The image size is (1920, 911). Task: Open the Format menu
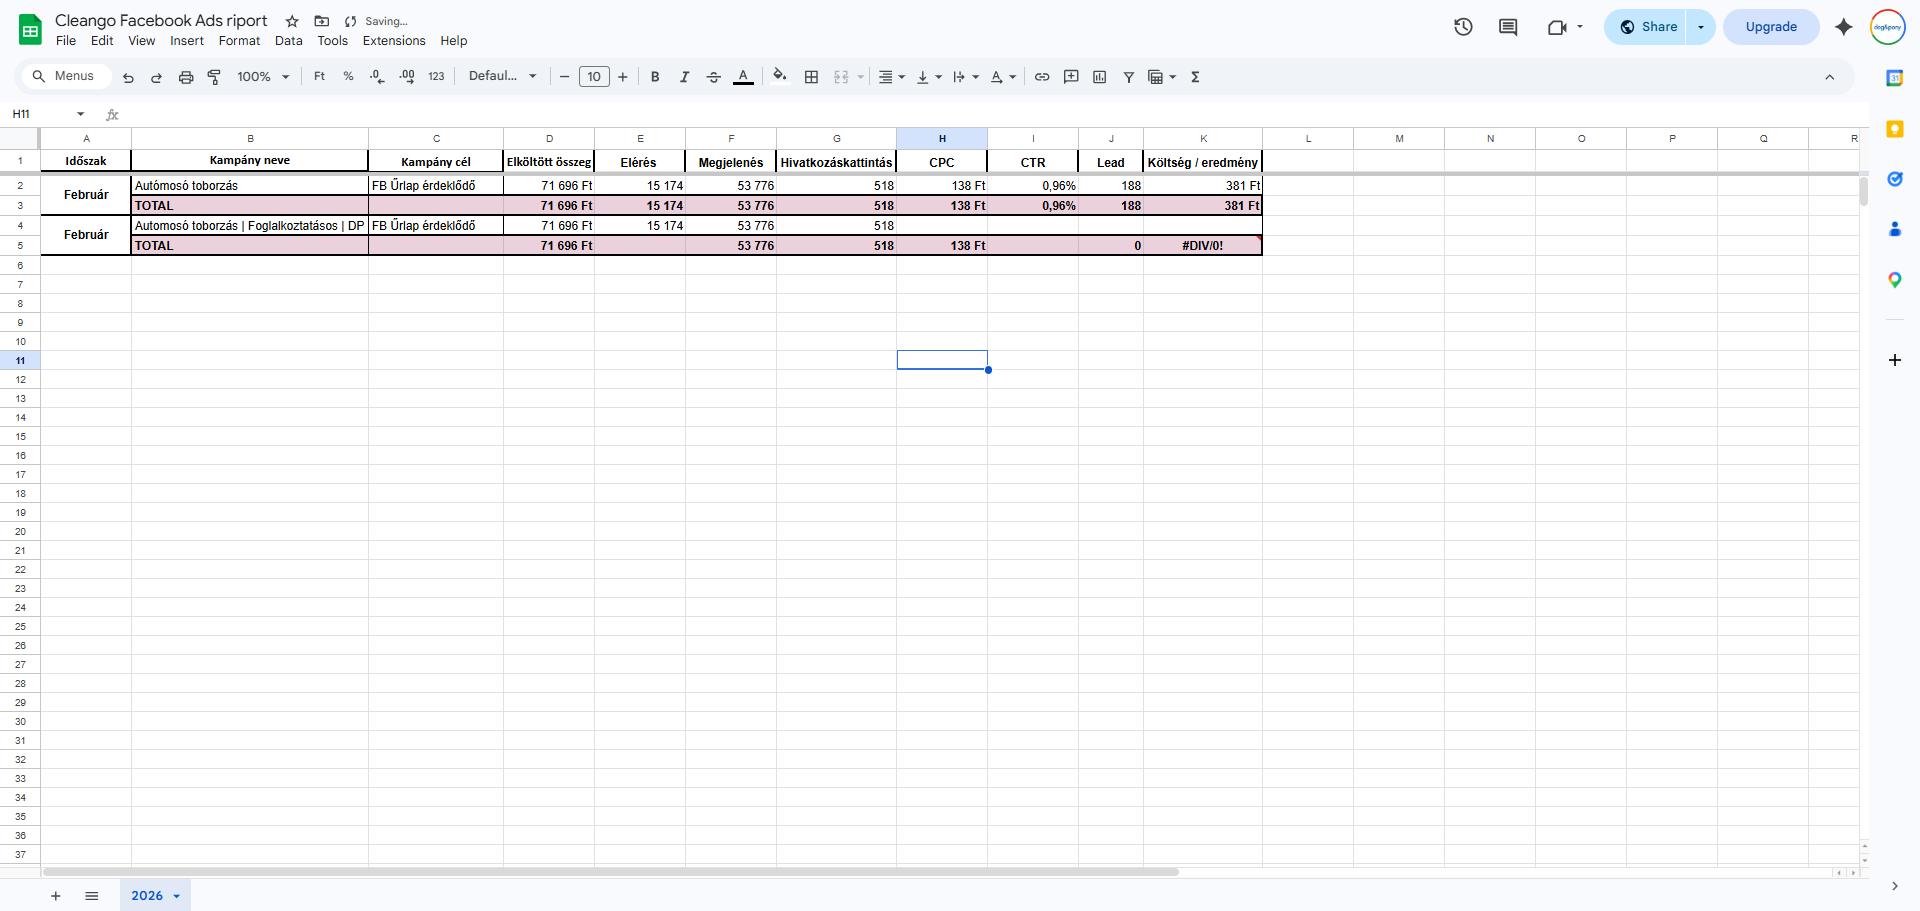pos(239,41)
